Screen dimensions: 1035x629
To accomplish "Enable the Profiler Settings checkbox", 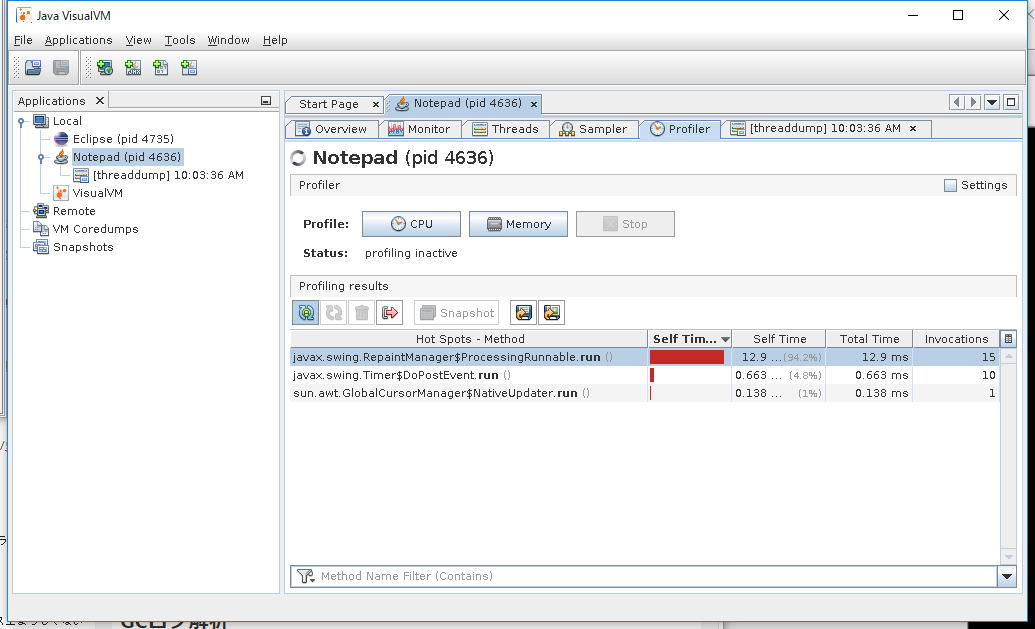I will pos(950,185).
